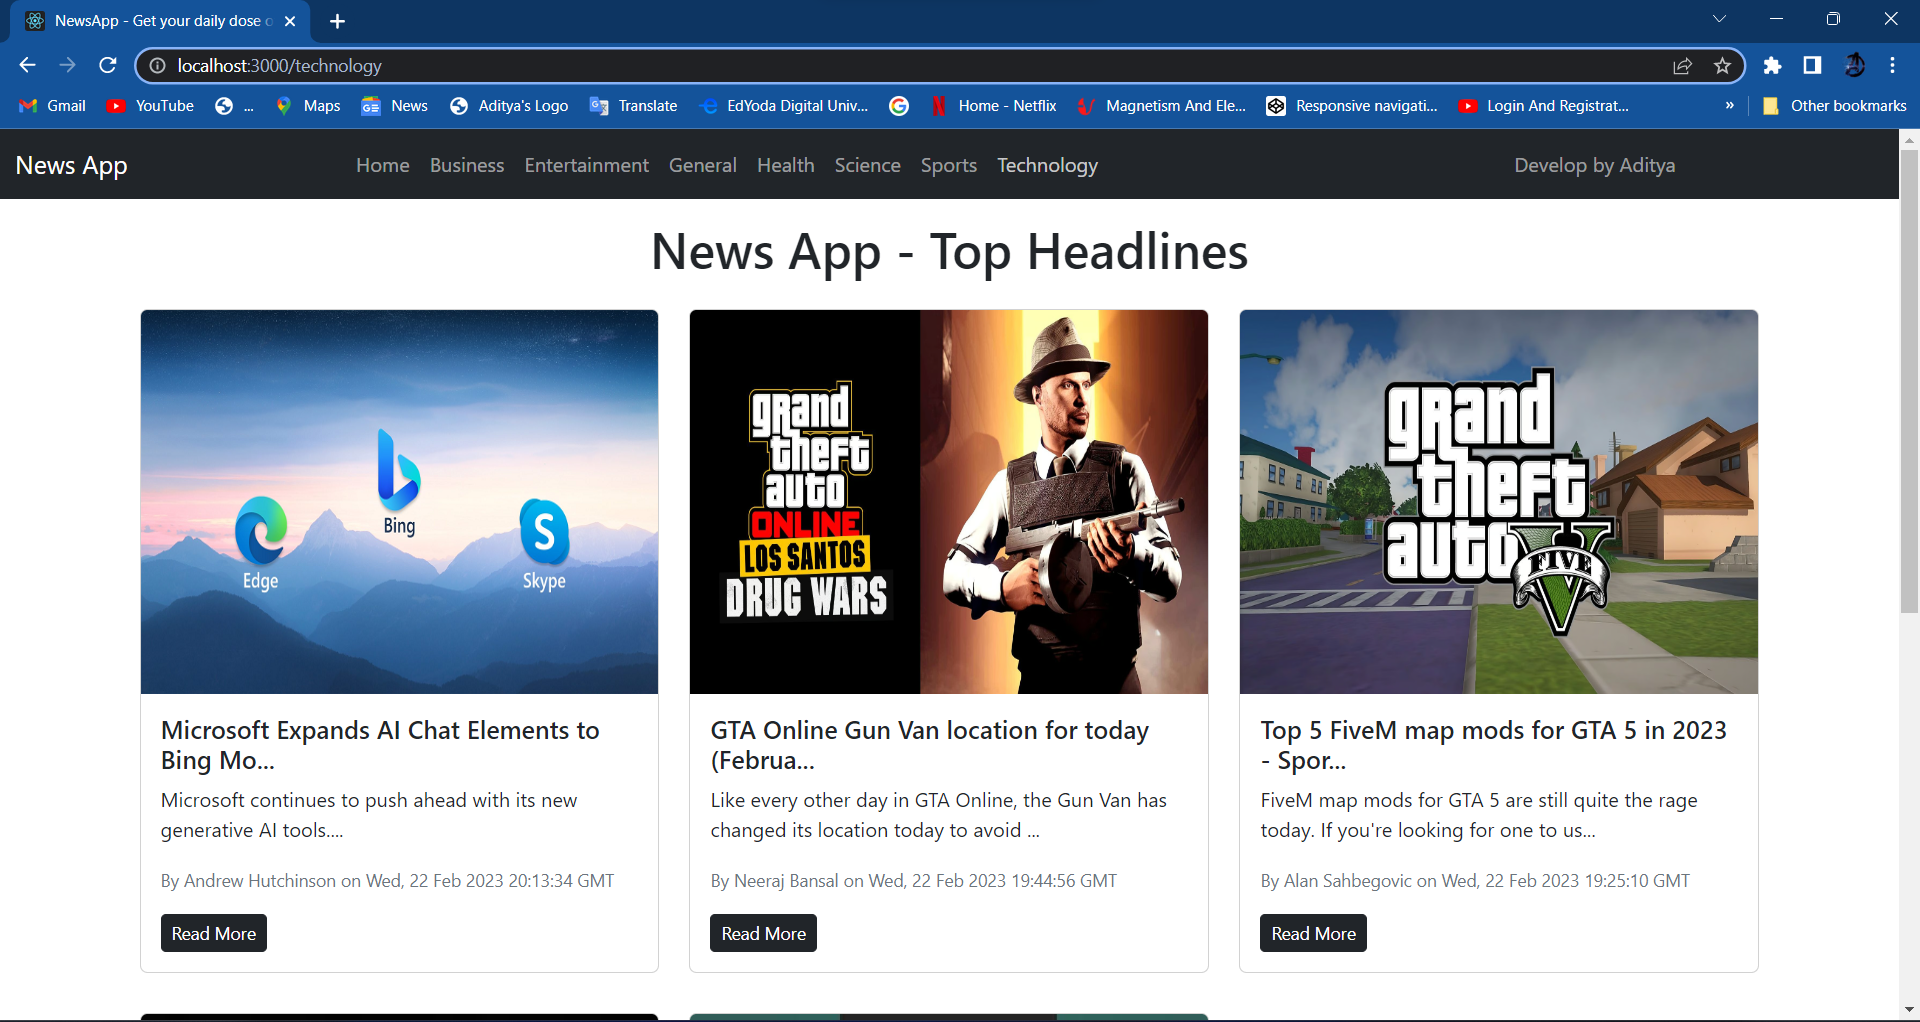Click the page vertical scrollbar thumb
The height and width of the screenshot is (1022, 1920).
(x=1909, y=381)
